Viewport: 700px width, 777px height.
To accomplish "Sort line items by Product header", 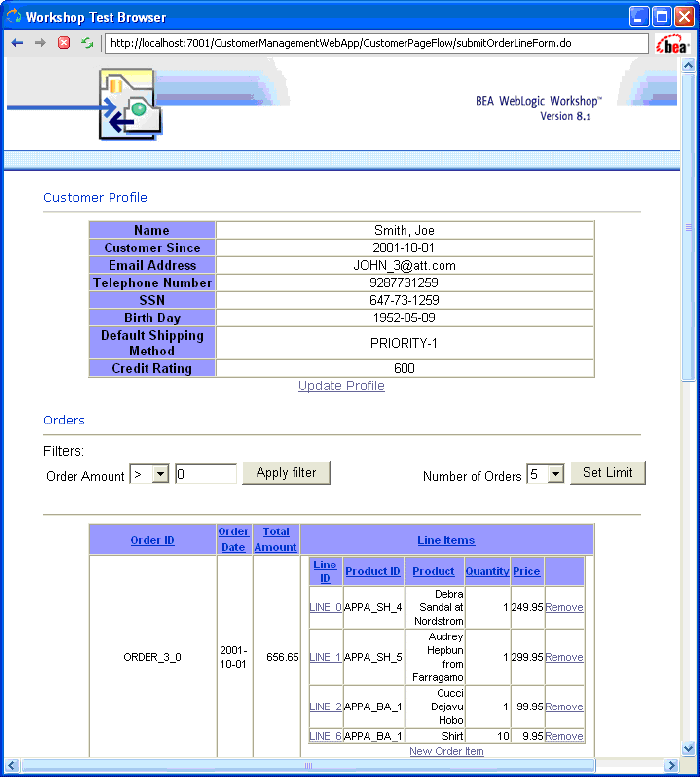I will tap(433, 571).
